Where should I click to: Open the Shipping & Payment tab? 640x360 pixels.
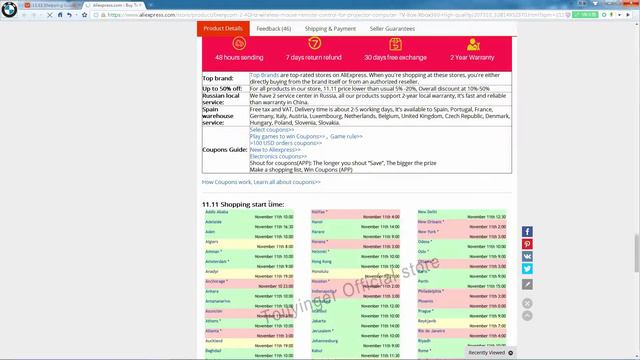tap(330, 29)
